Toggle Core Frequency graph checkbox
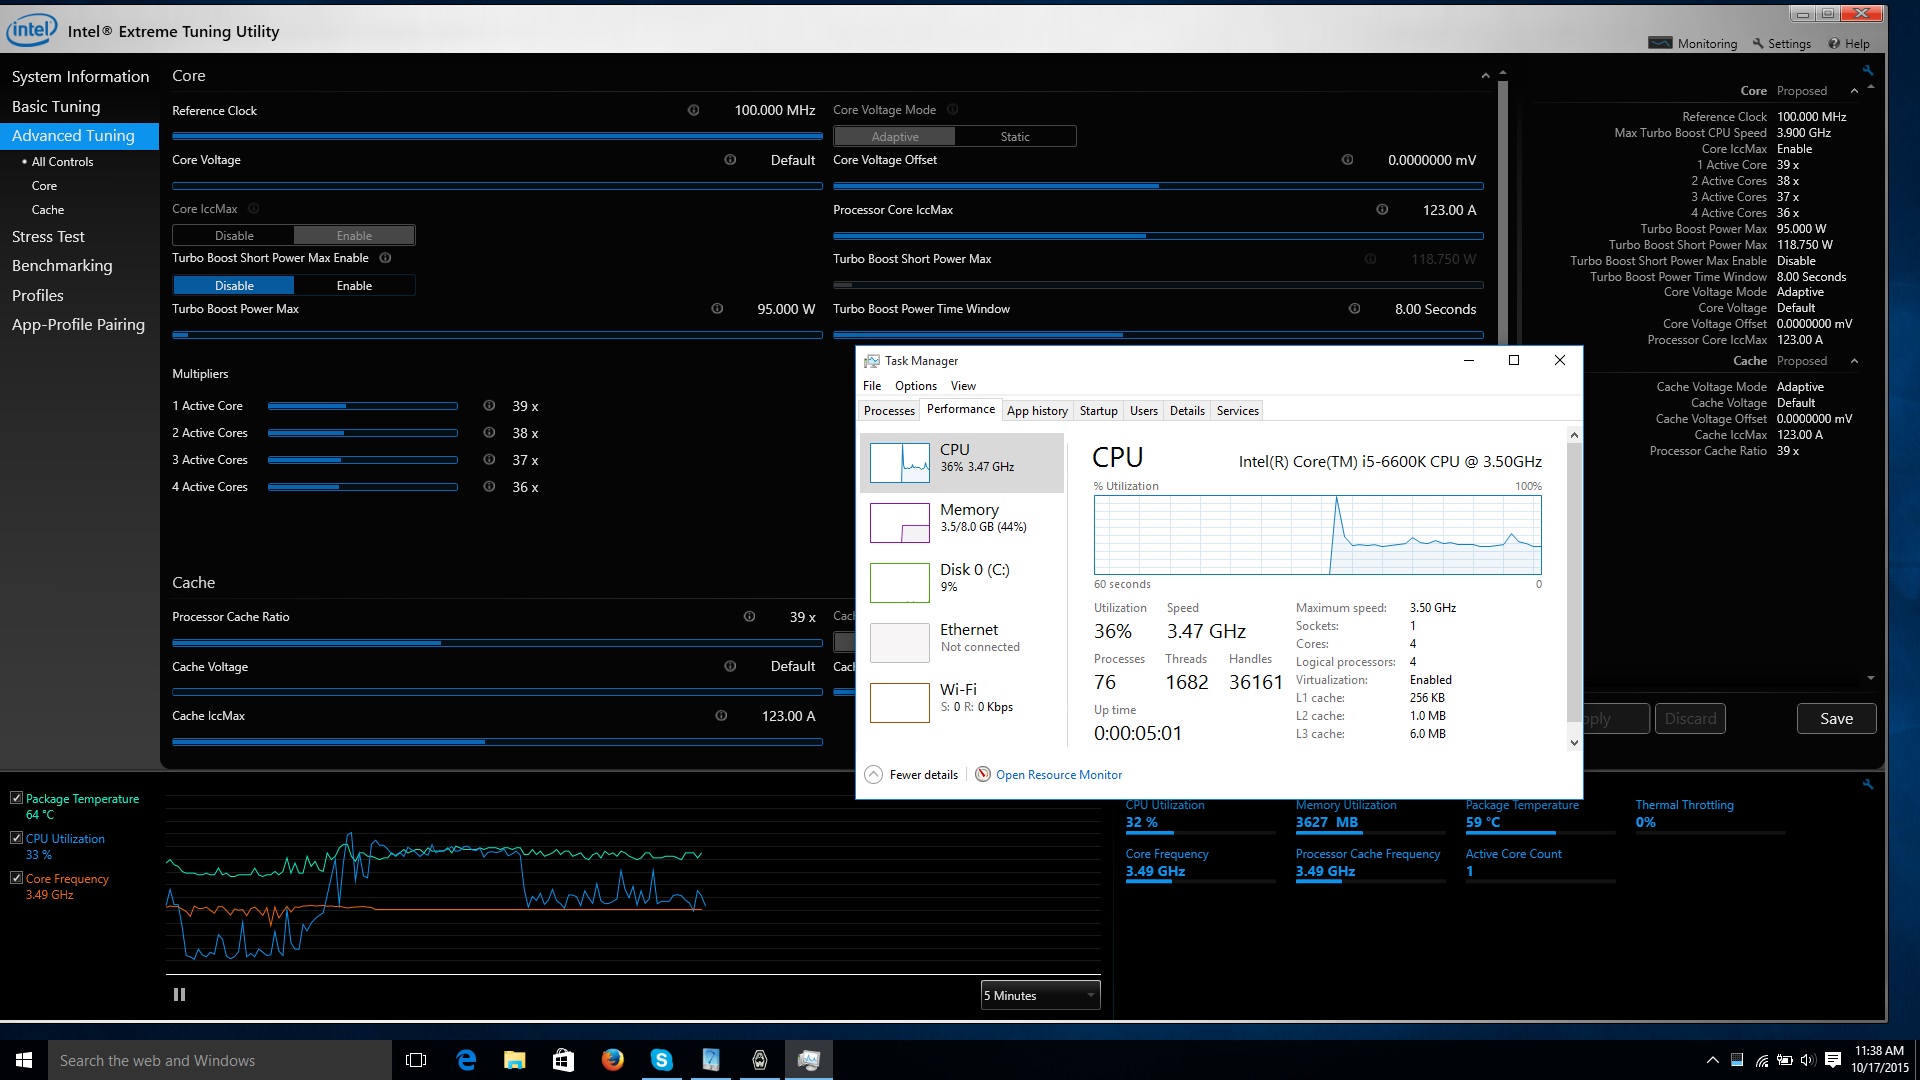Screen dimensions: 1920x1080 16,878
